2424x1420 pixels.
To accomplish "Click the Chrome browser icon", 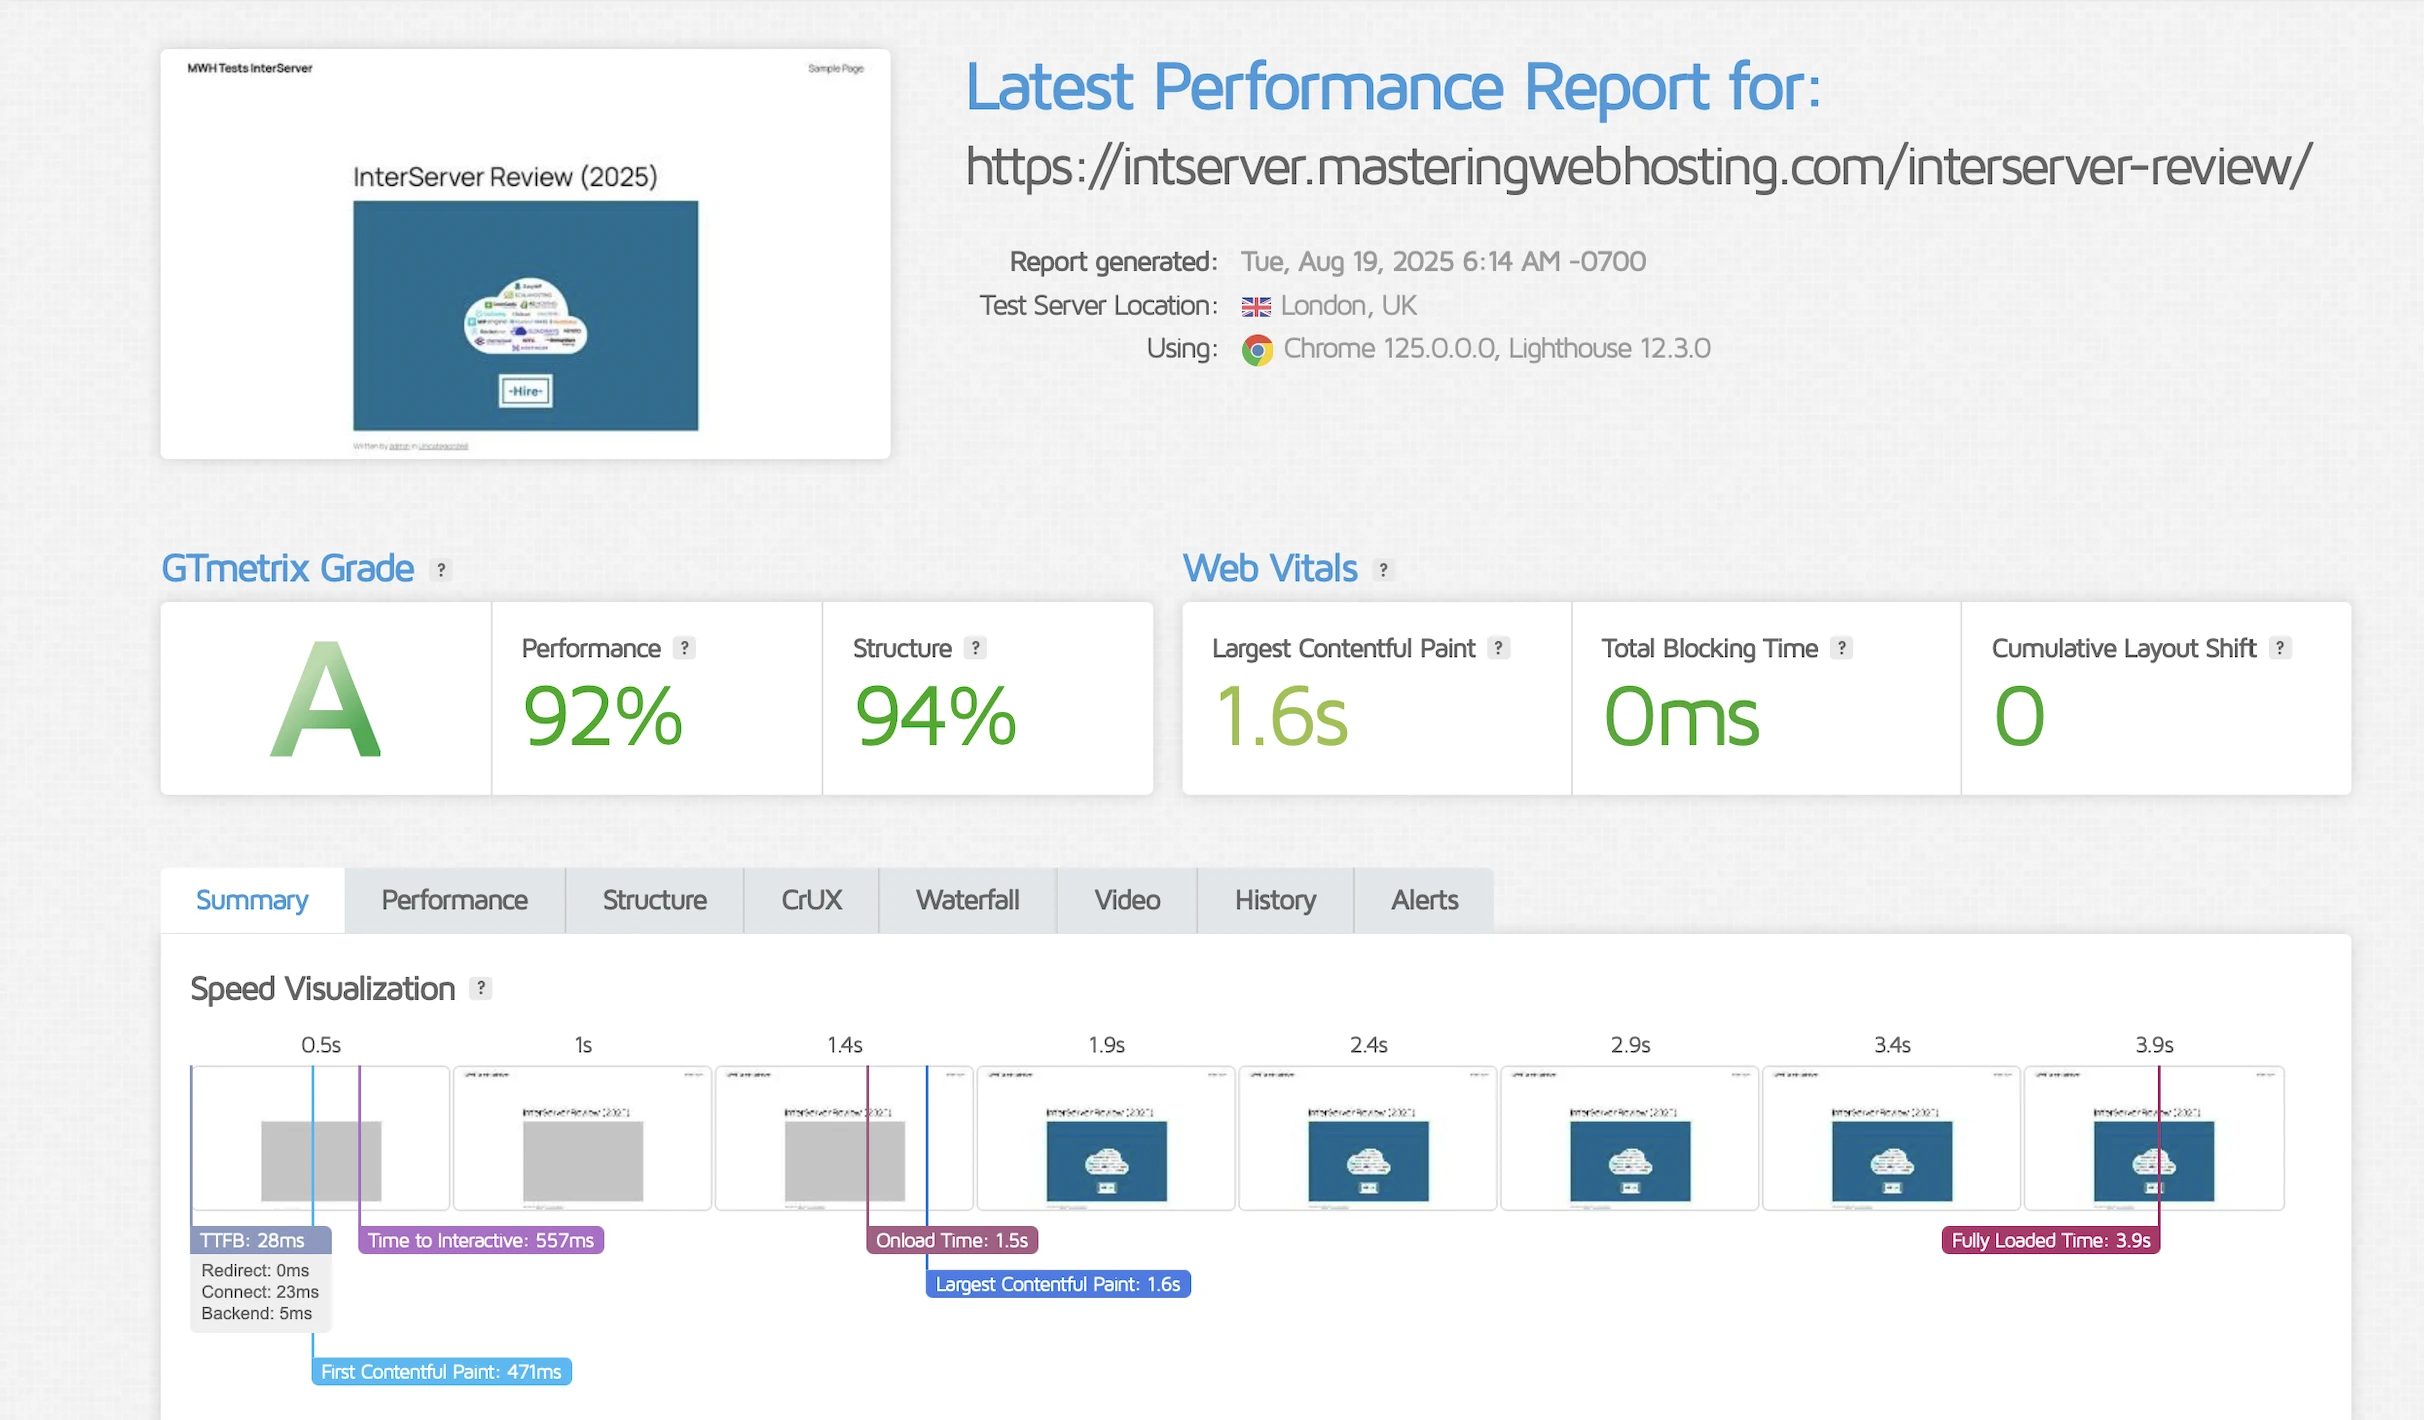I will tap(1257, 349).
